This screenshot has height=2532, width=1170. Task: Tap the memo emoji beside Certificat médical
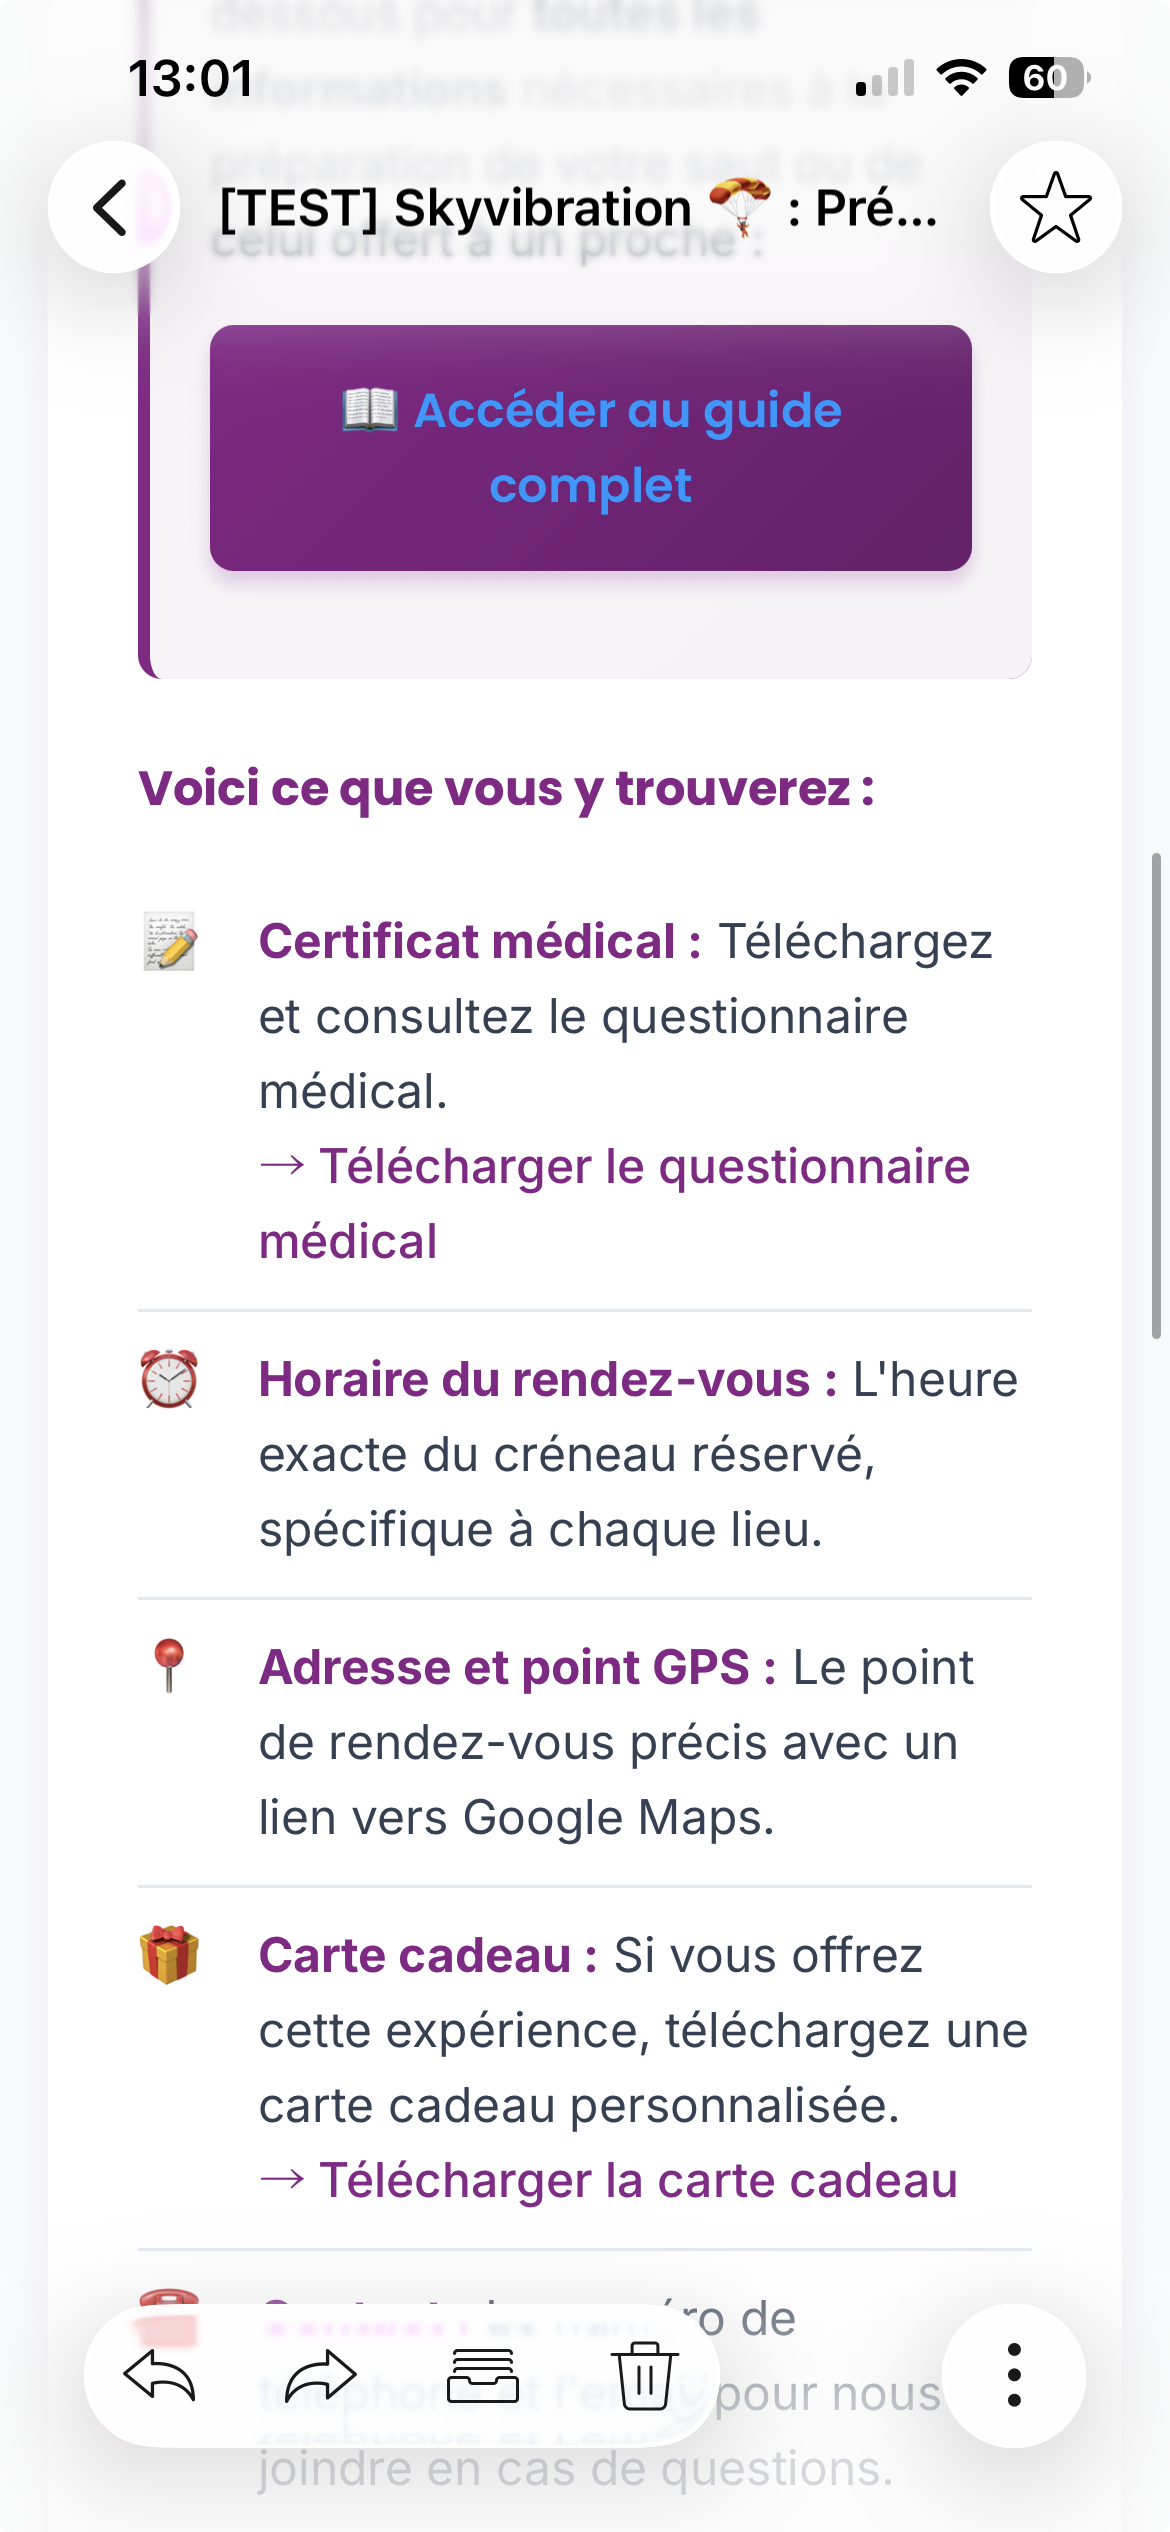[169, 942]
